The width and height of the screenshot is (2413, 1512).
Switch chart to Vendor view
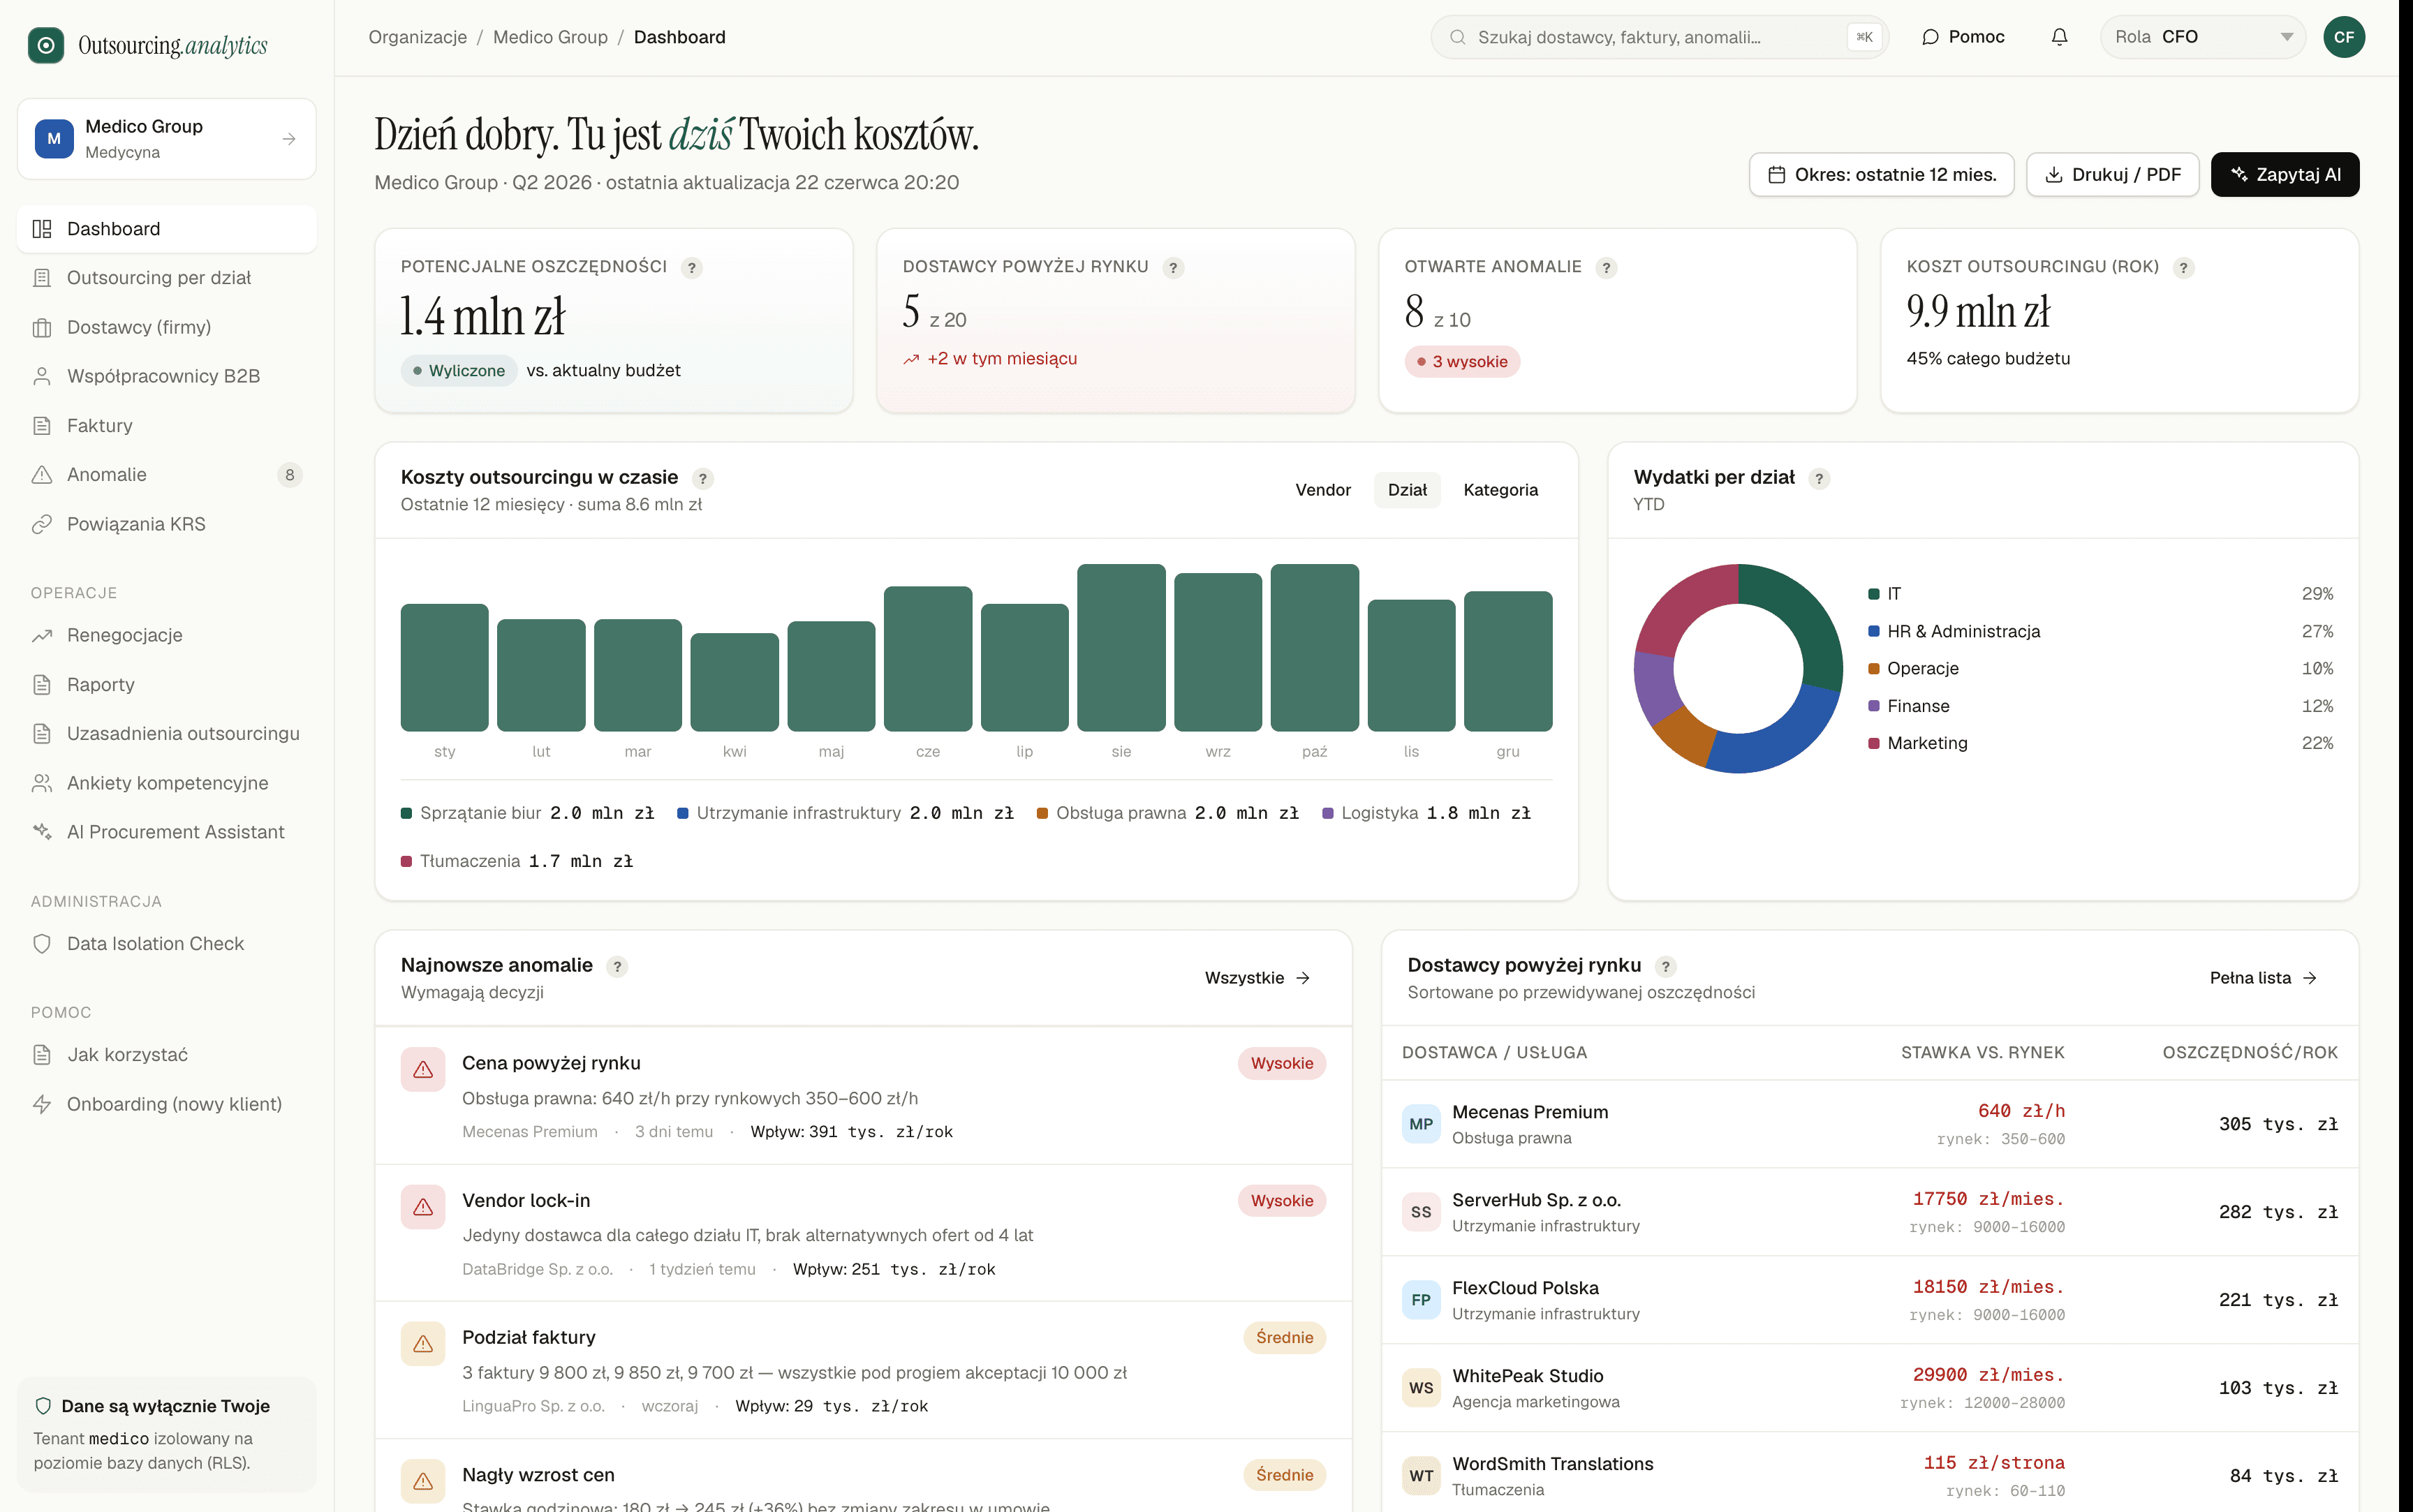pos(1322,490)
